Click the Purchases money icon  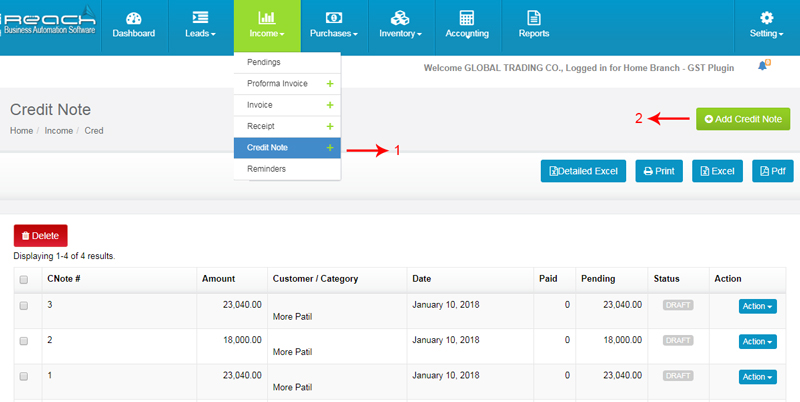coord(334,18)
